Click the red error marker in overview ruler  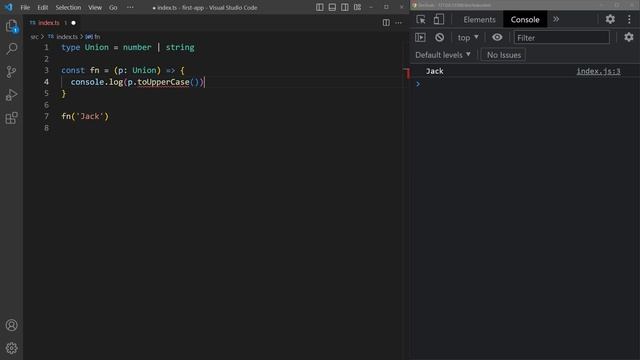click(406, 73)
